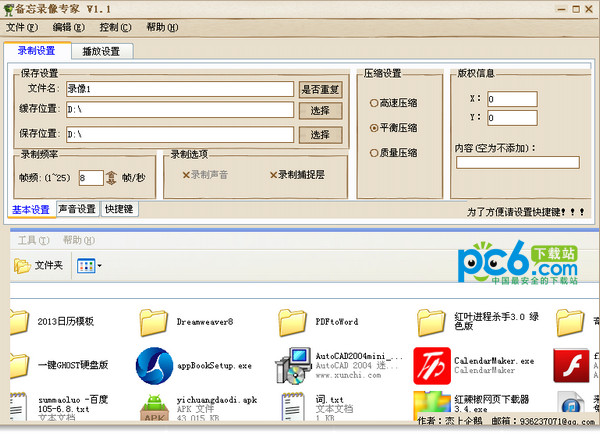
Task: Select the 一键GHOST硬盘版 folder icon
Action: coord(19,366)
